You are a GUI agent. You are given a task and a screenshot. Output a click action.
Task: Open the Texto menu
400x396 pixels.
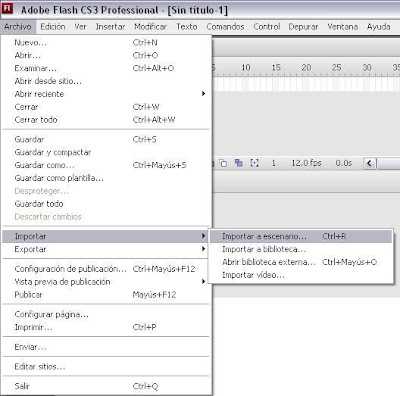[187, 26]
